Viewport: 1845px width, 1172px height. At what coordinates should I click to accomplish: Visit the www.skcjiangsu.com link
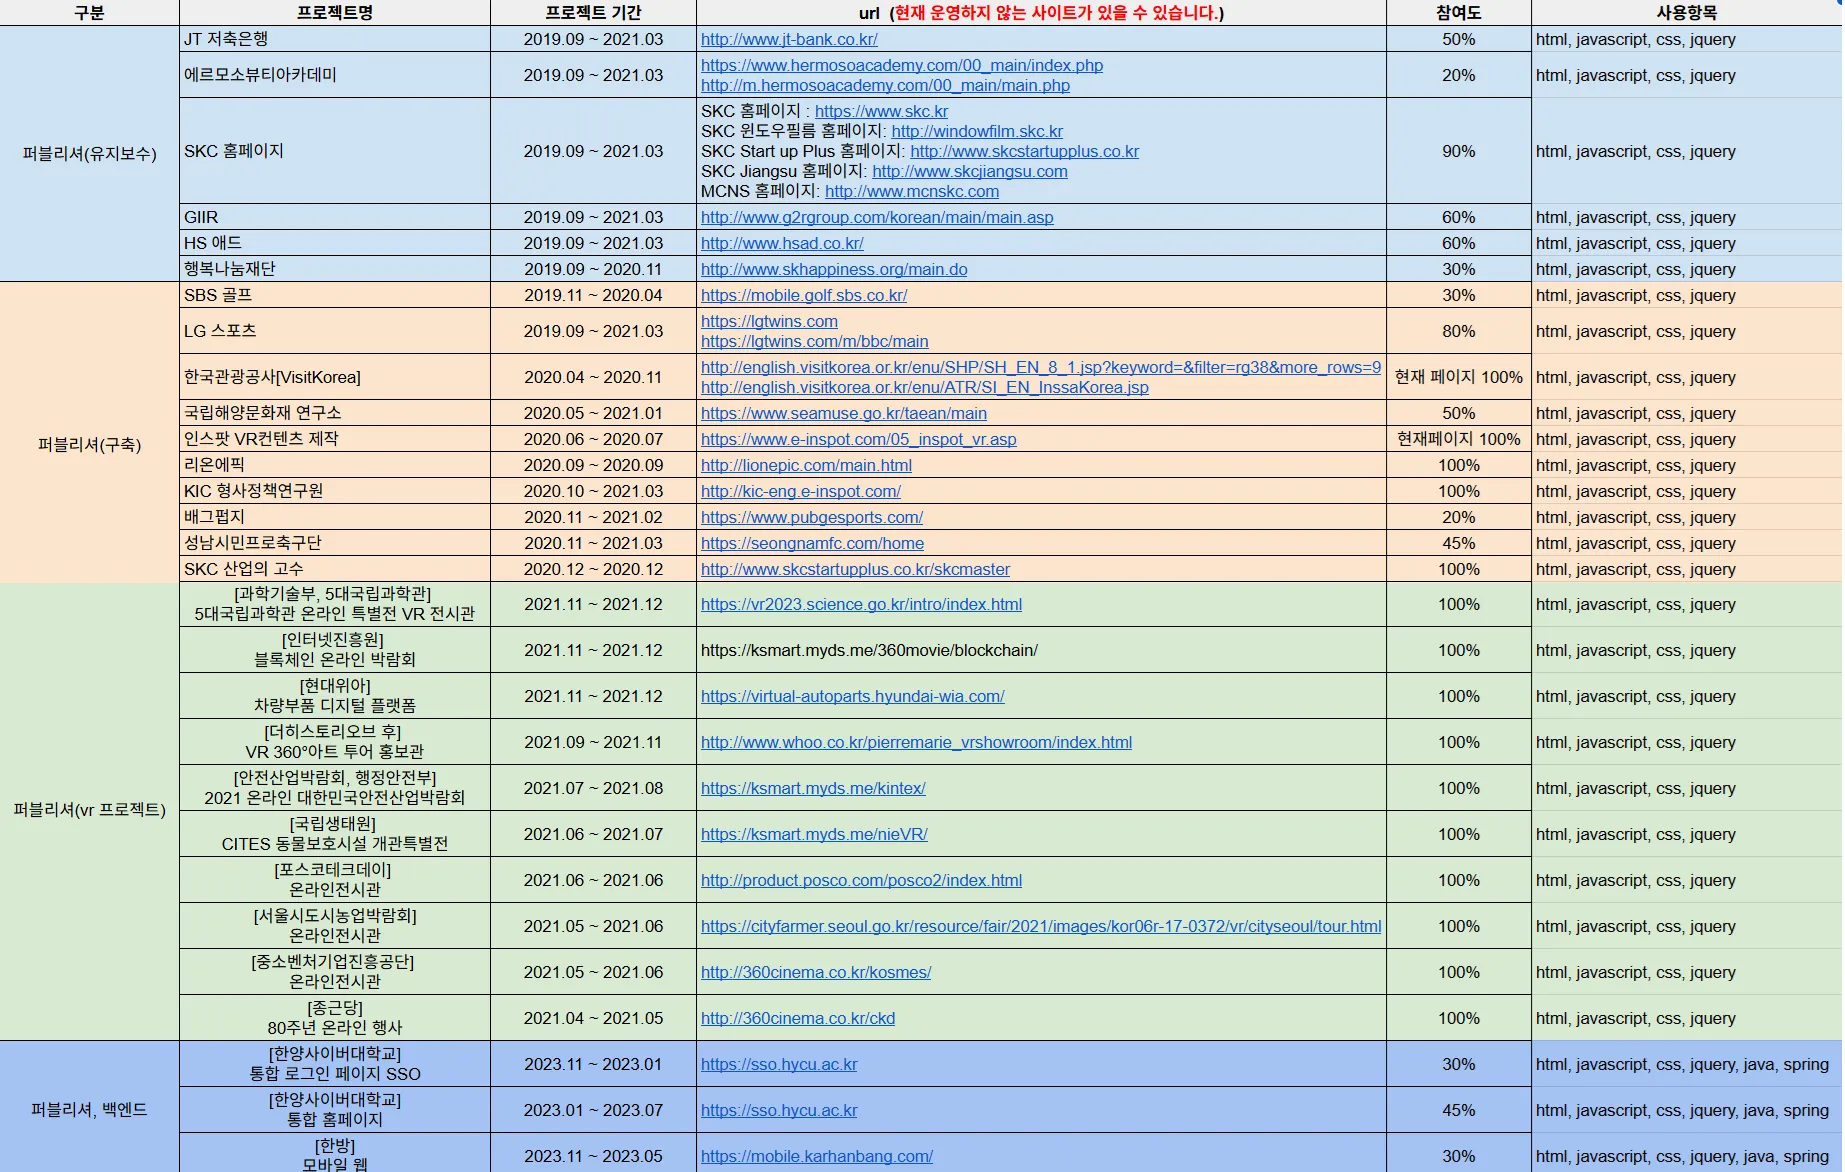[970, 172]
